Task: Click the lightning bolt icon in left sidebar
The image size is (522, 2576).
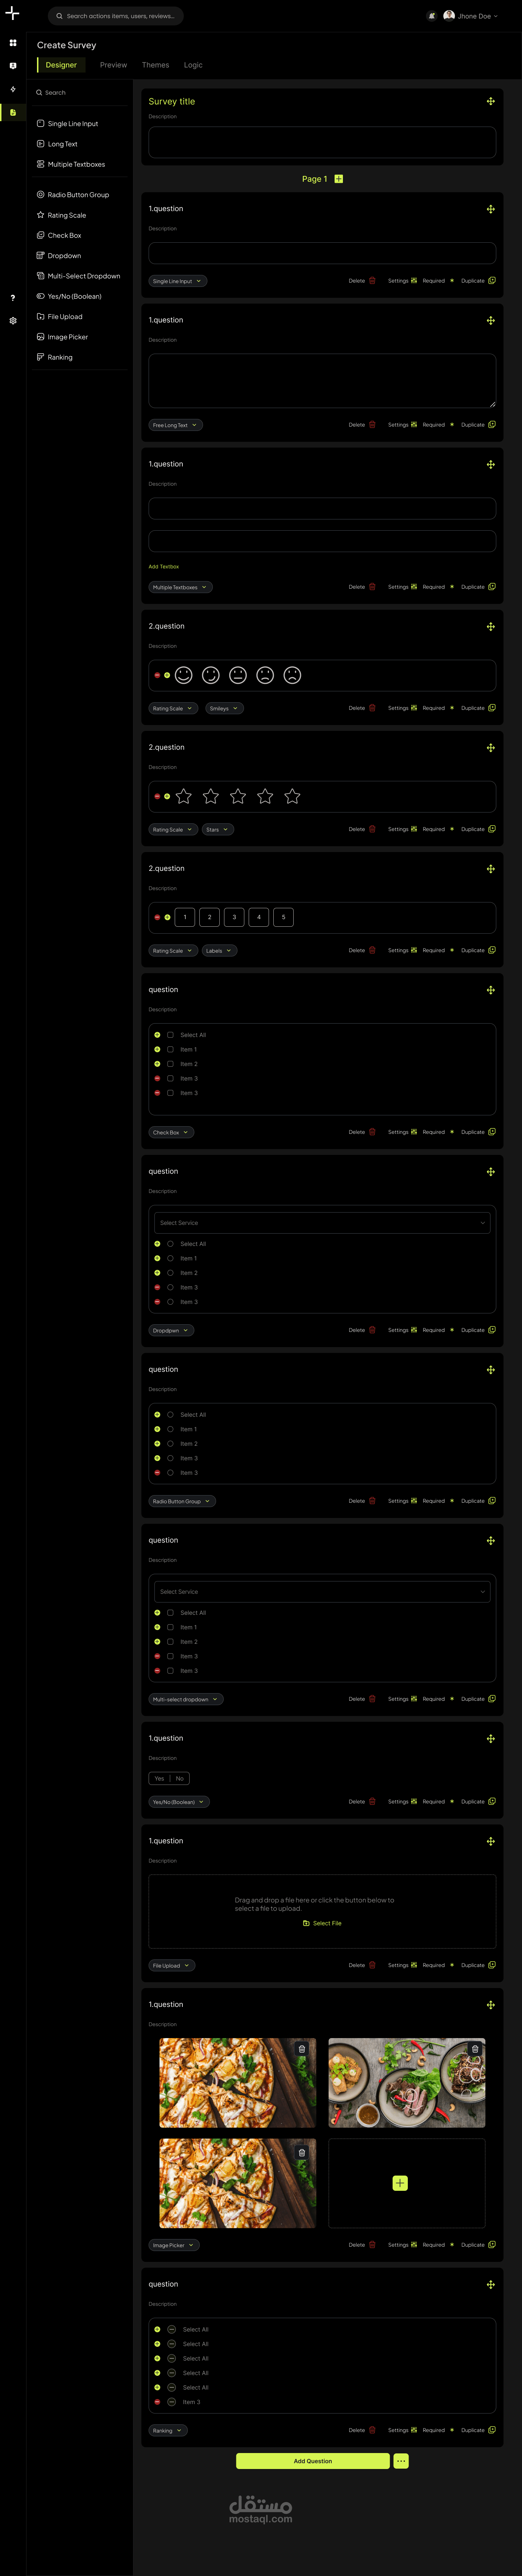Action: pos(13,89)
